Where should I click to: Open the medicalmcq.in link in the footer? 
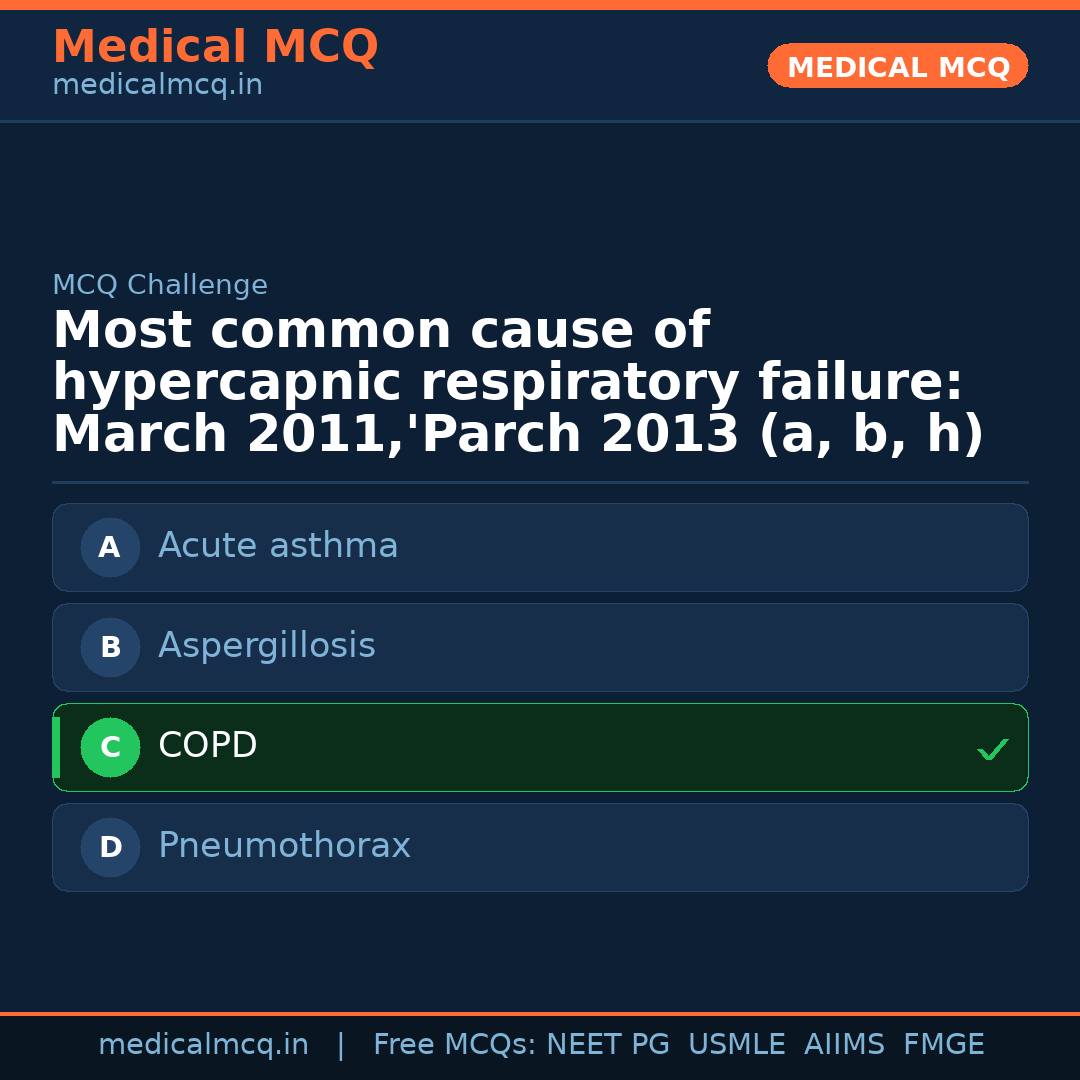pyautogui.click(x=203, y=1045)
